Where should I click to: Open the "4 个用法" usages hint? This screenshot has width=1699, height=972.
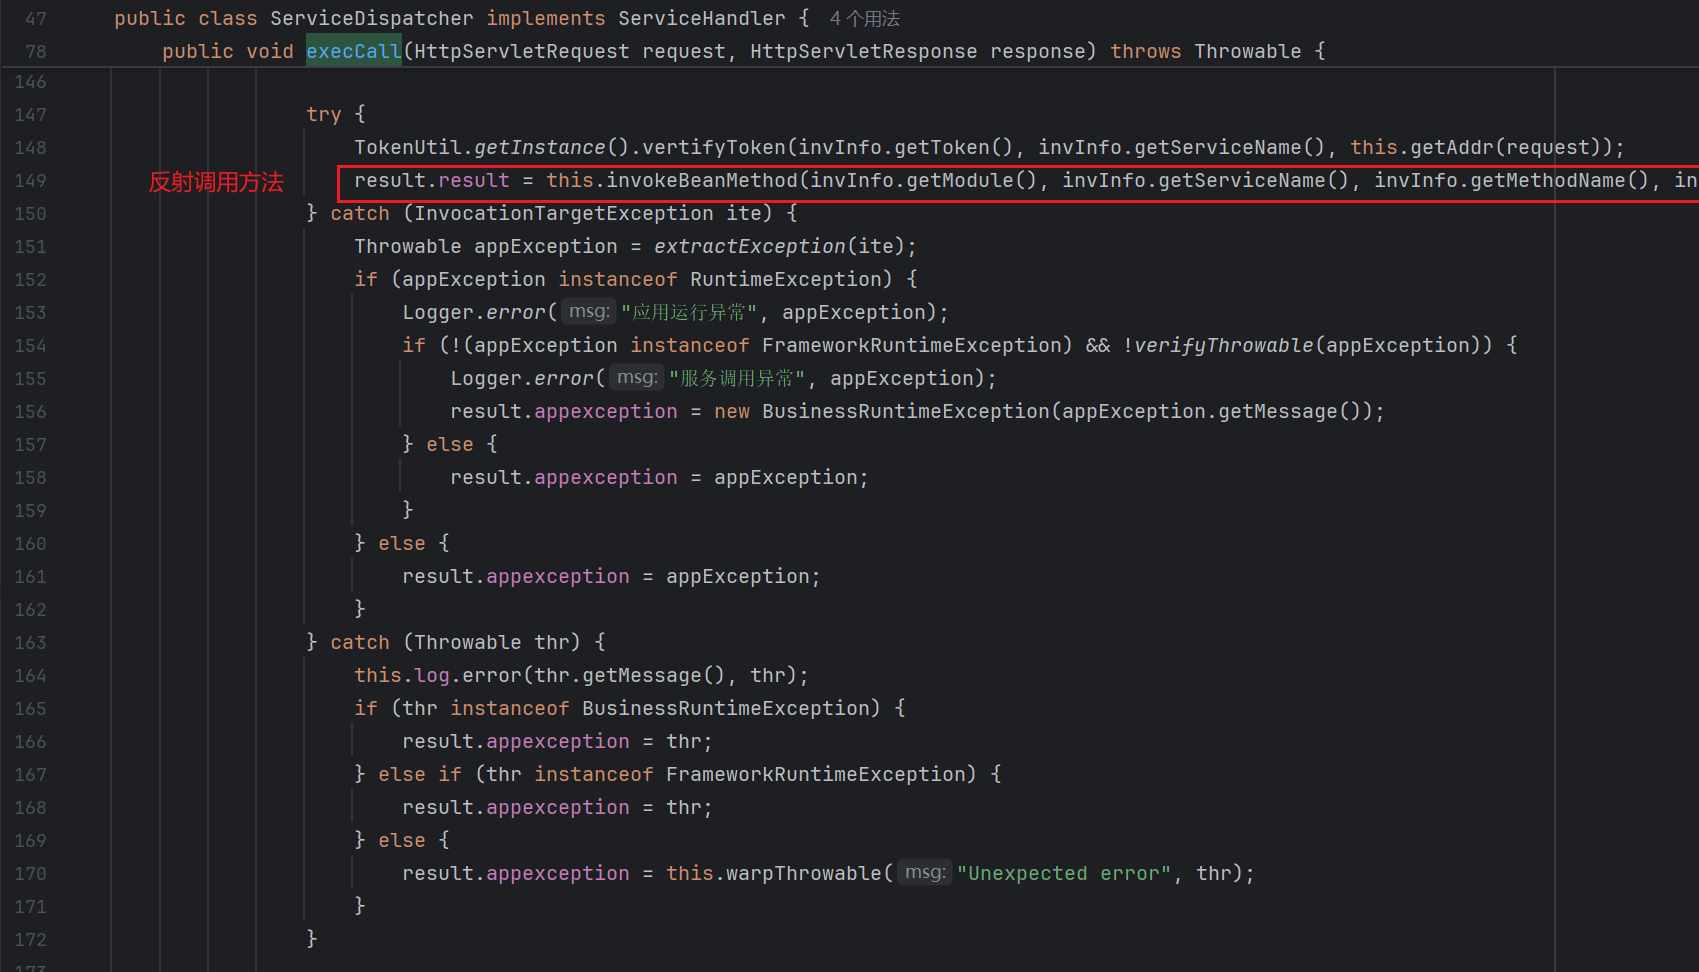[864, 19]
